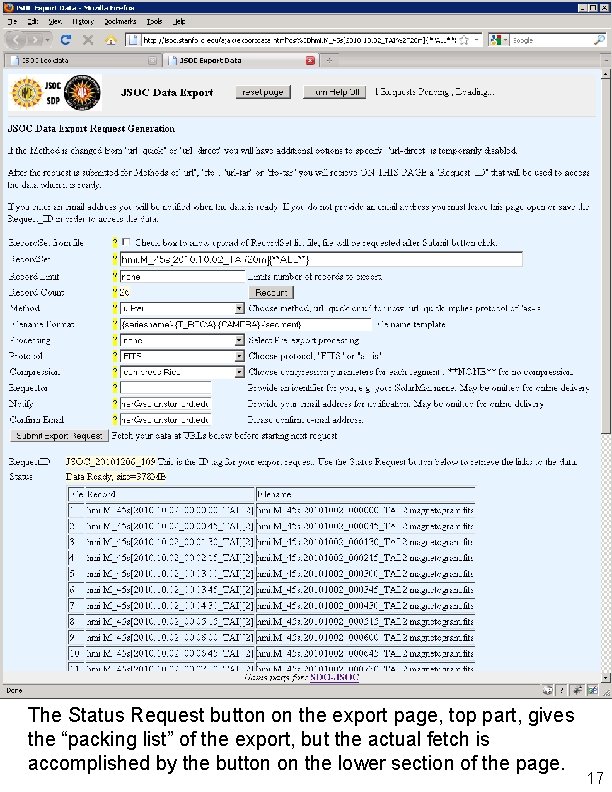Open the History menu
The width and height of the screenshot is (612, 792).
(83, 21)
